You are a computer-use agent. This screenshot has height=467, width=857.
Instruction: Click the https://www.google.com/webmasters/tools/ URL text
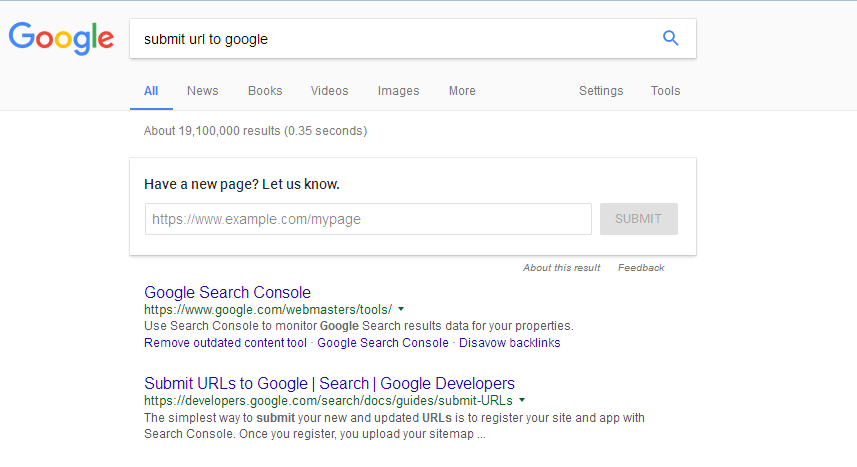tap(268, 310)
